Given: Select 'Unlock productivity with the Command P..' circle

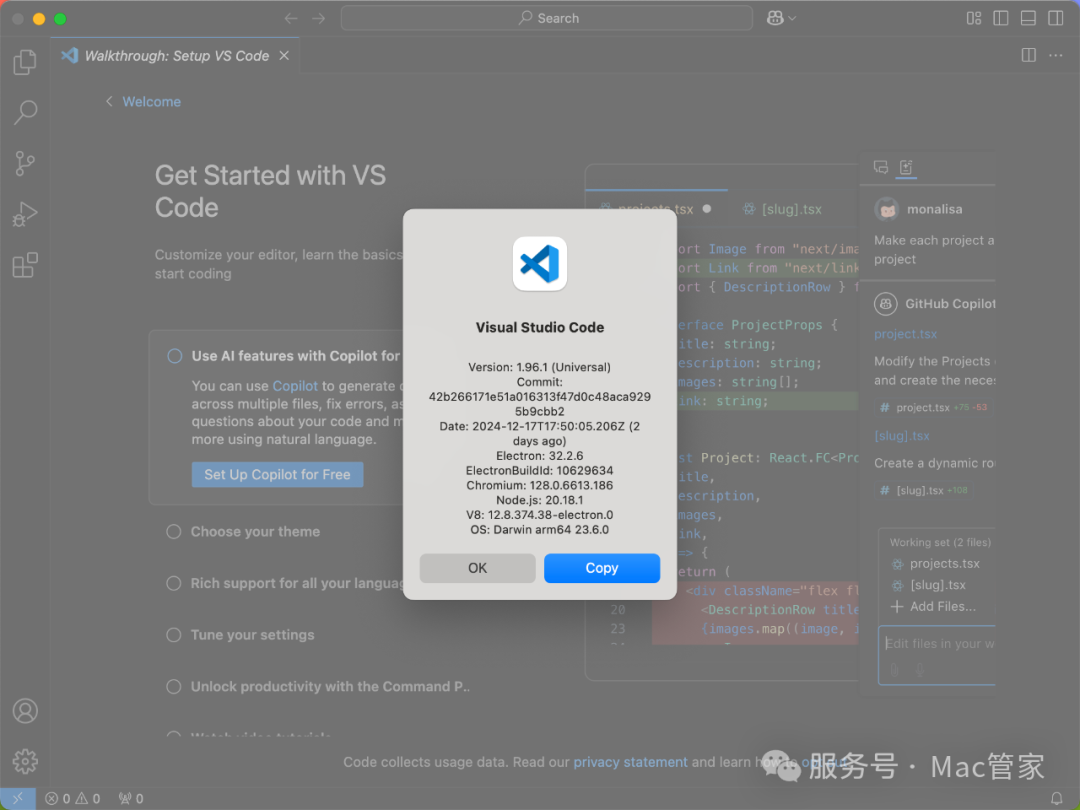Looking at the screenshot, I should [x=174, y=687].
